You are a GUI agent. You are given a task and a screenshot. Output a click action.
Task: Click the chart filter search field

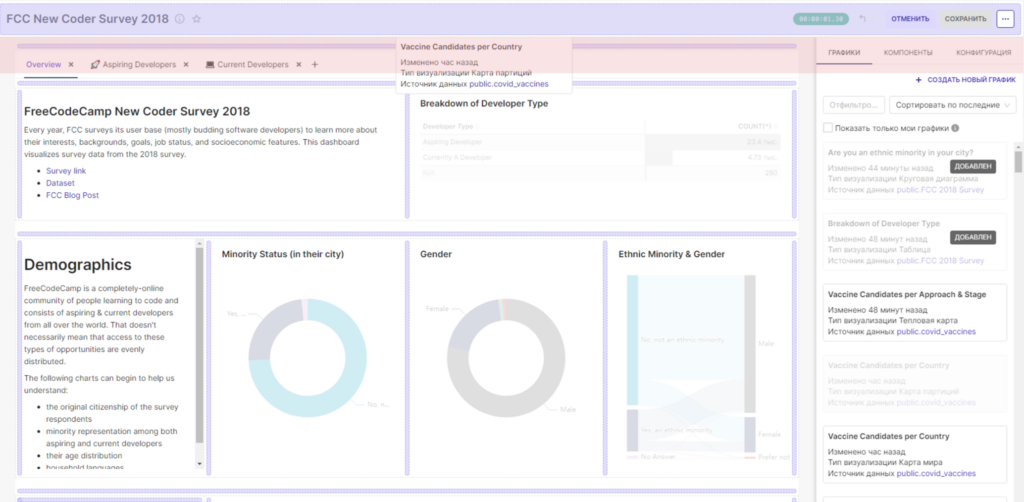pyautogui.click(x=854, y=104)
